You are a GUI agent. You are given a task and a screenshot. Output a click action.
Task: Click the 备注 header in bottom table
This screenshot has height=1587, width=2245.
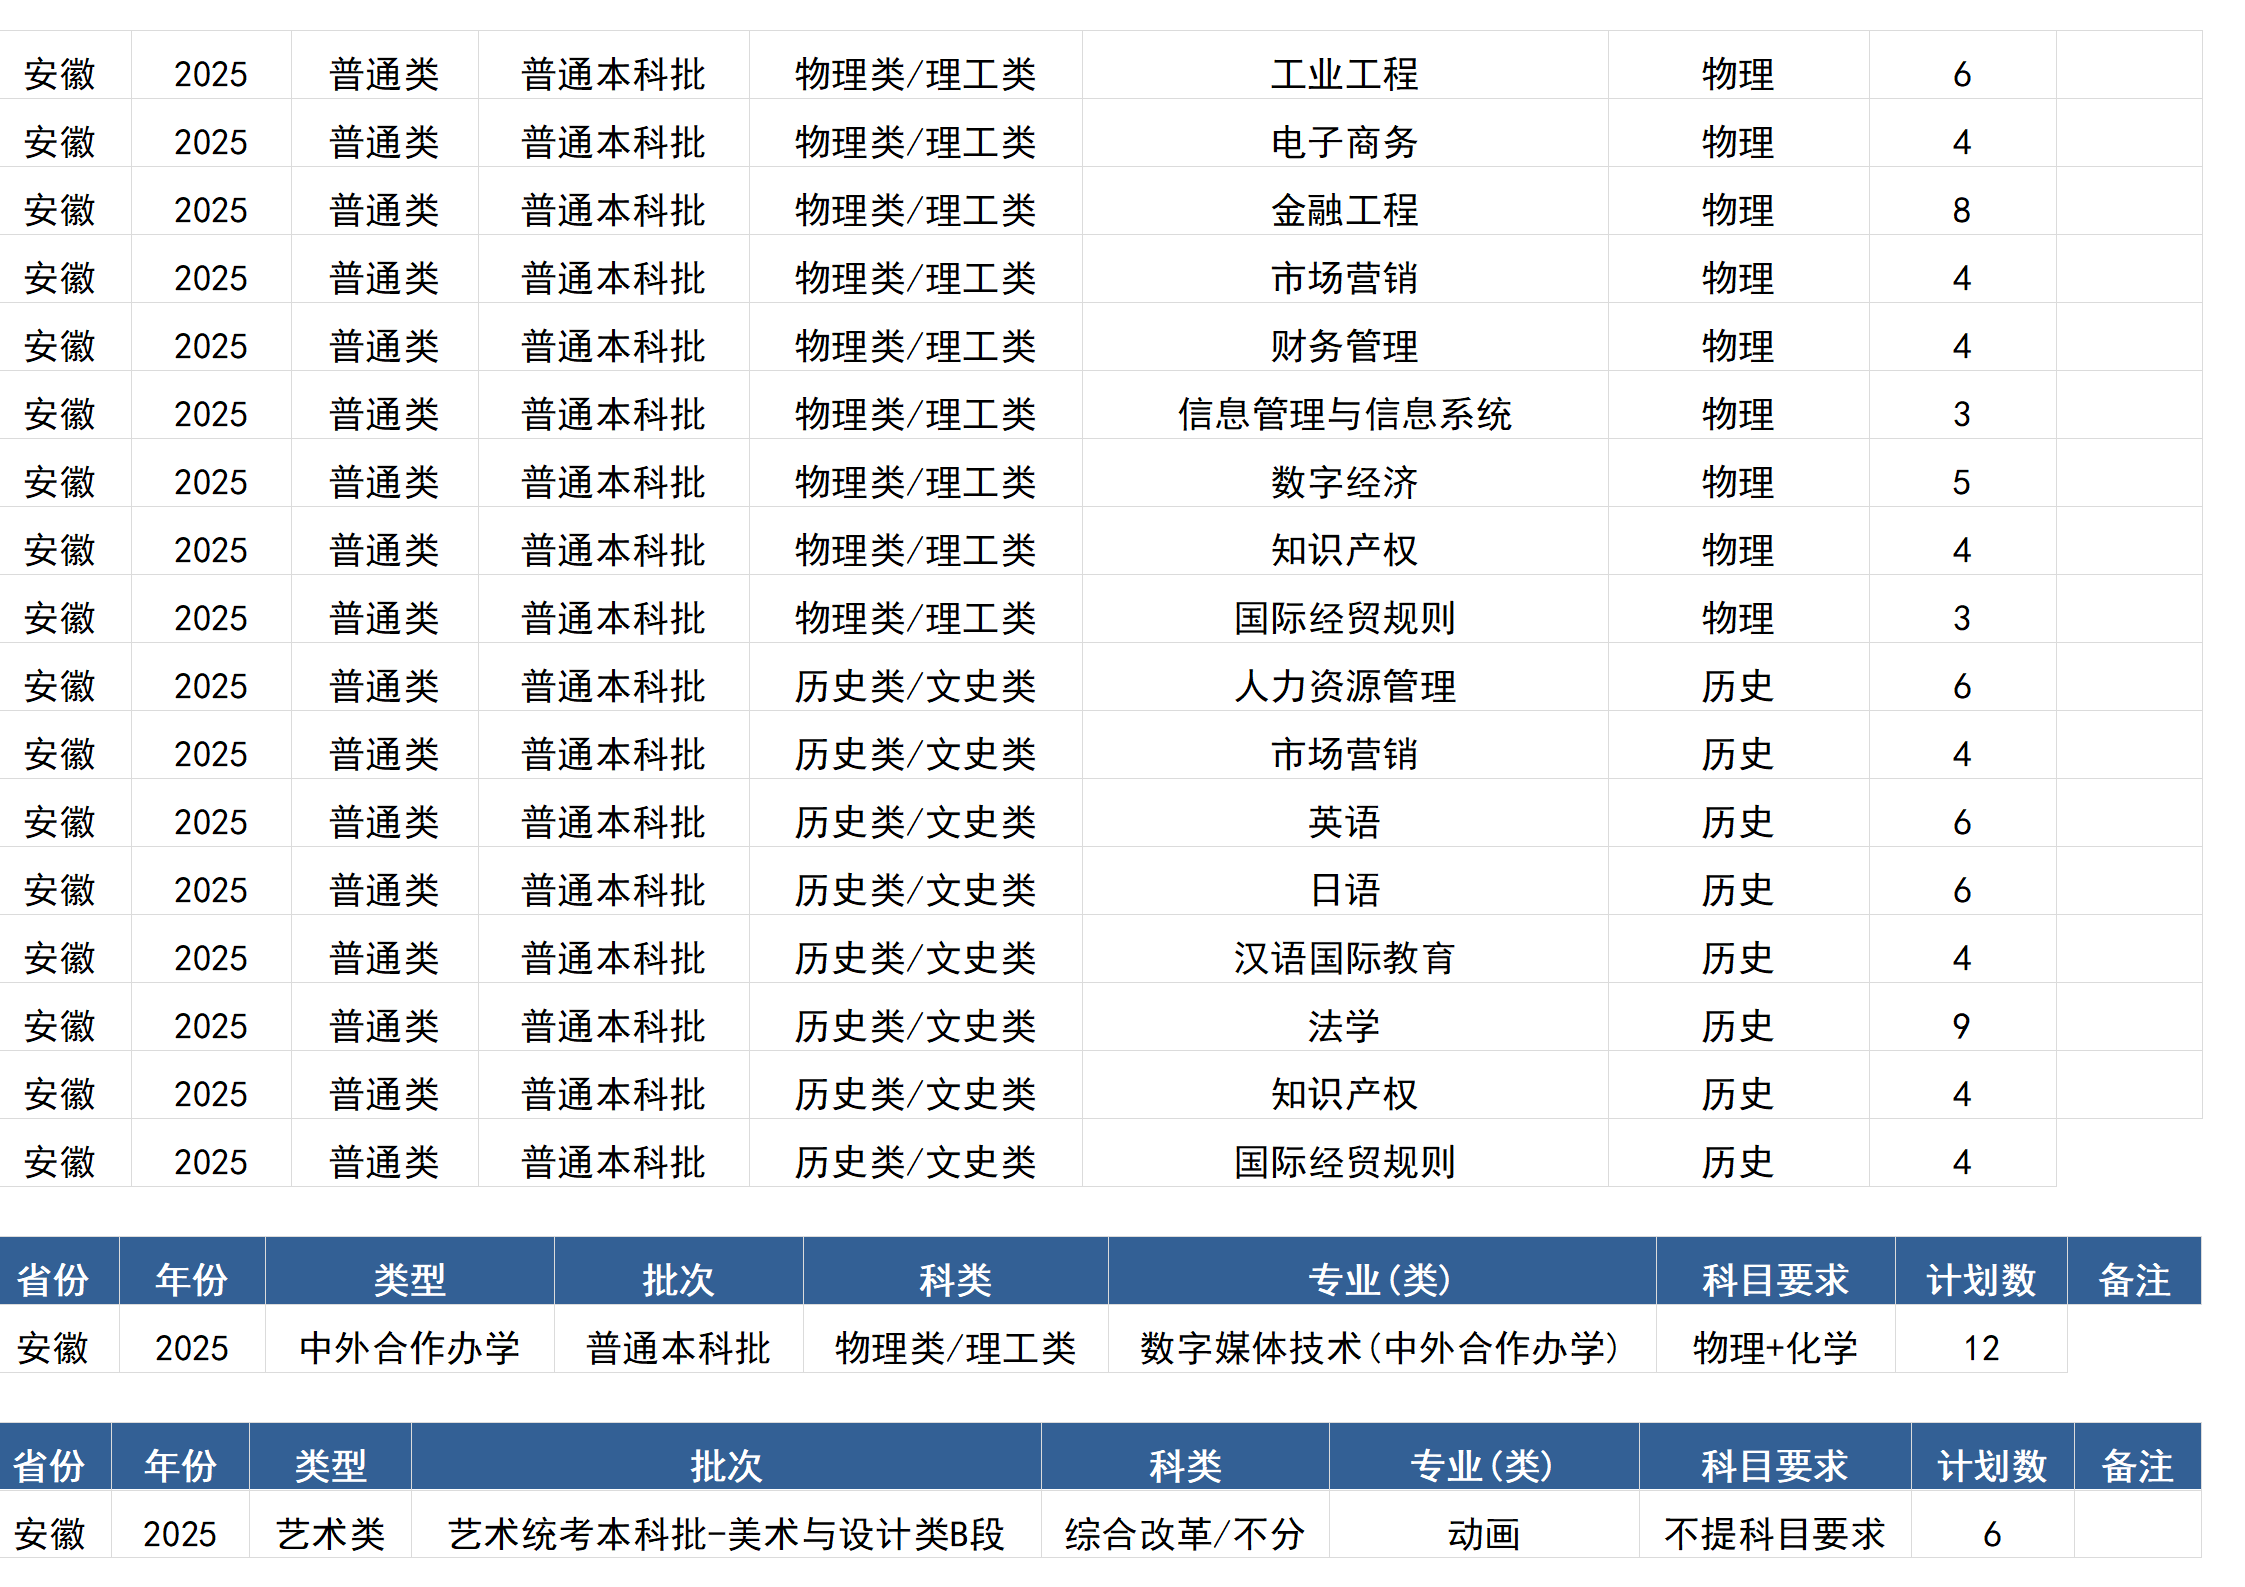coord(2137,1466)
